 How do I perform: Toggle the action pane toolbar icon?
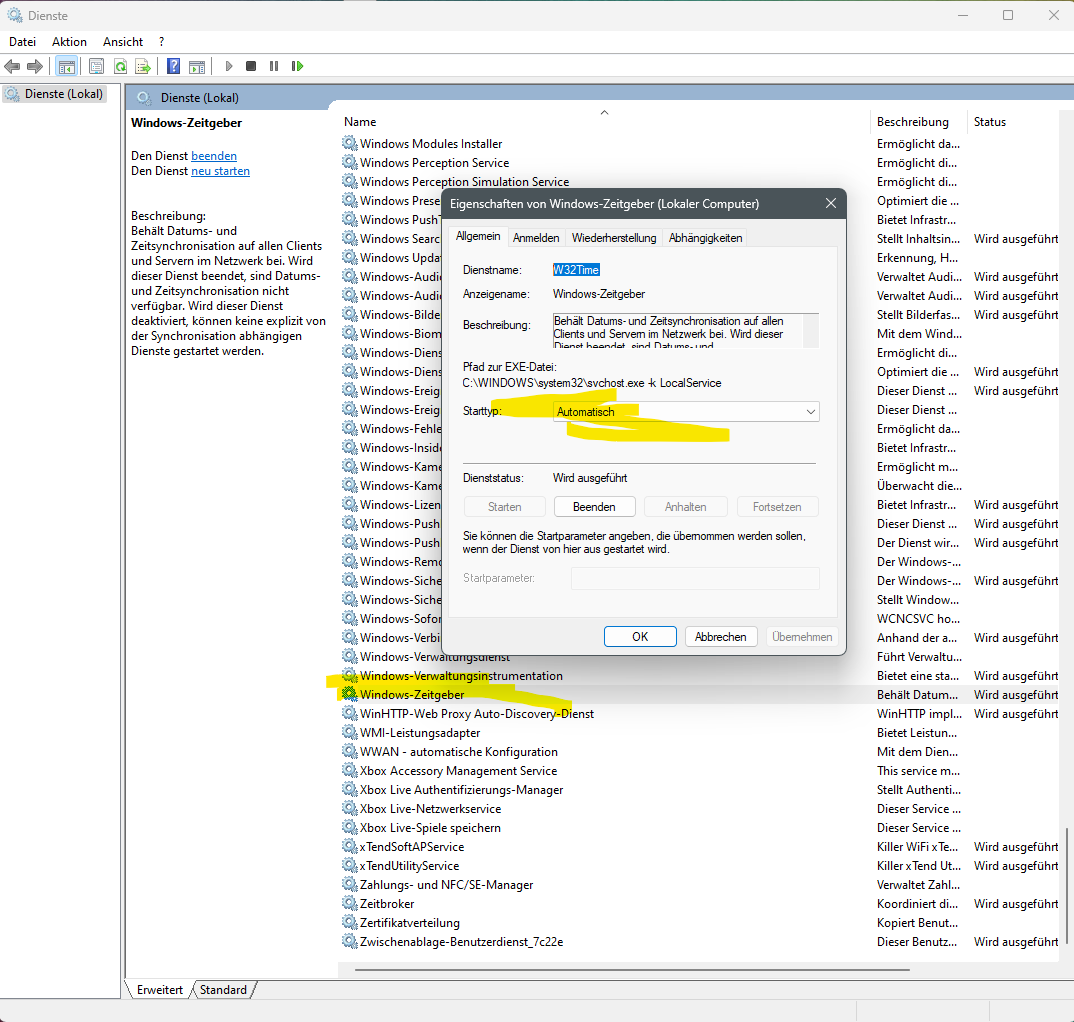tap(197, 66)
